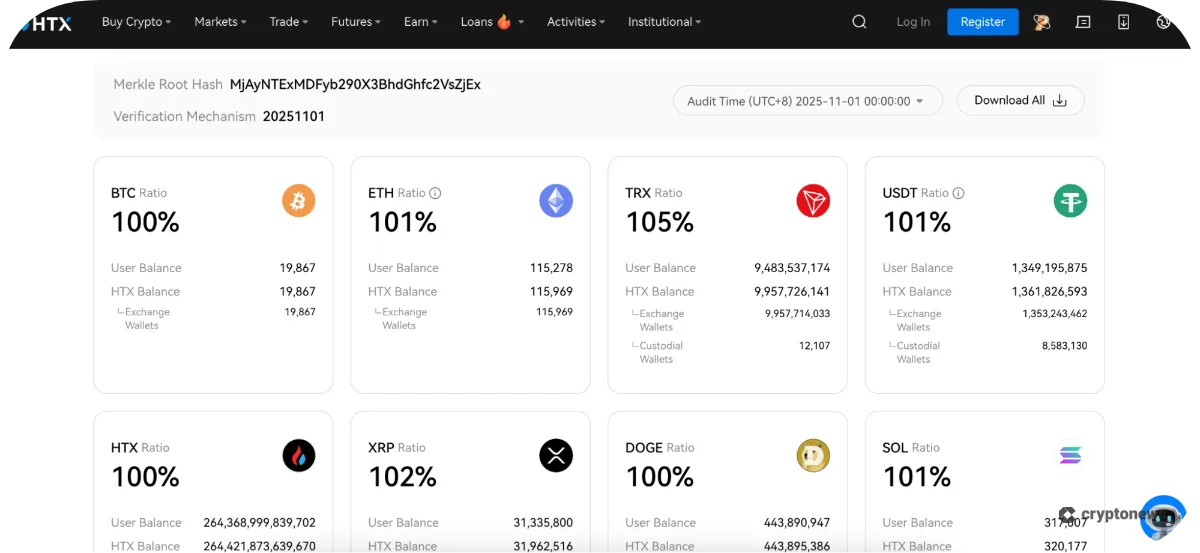This screenshot has width=1200, height=553.
Task: Click the Dogecoin coin icon
Action: click(813, 456)
